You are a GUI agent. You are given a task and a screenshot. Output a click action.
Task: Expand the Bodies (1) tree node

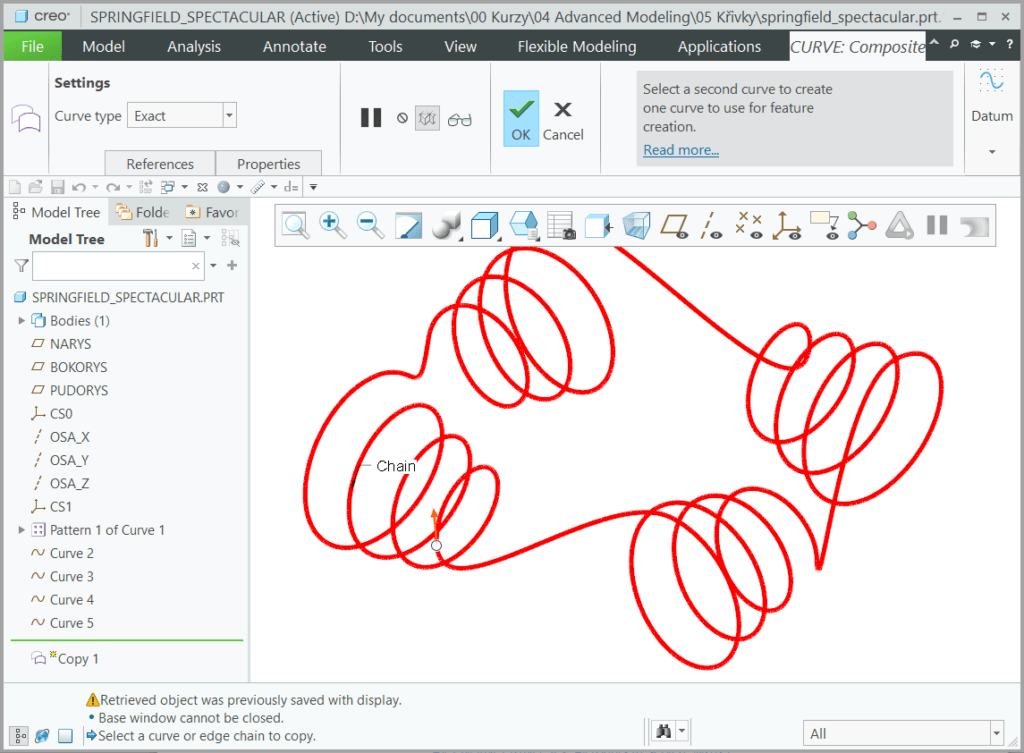(x=22, y=321)
